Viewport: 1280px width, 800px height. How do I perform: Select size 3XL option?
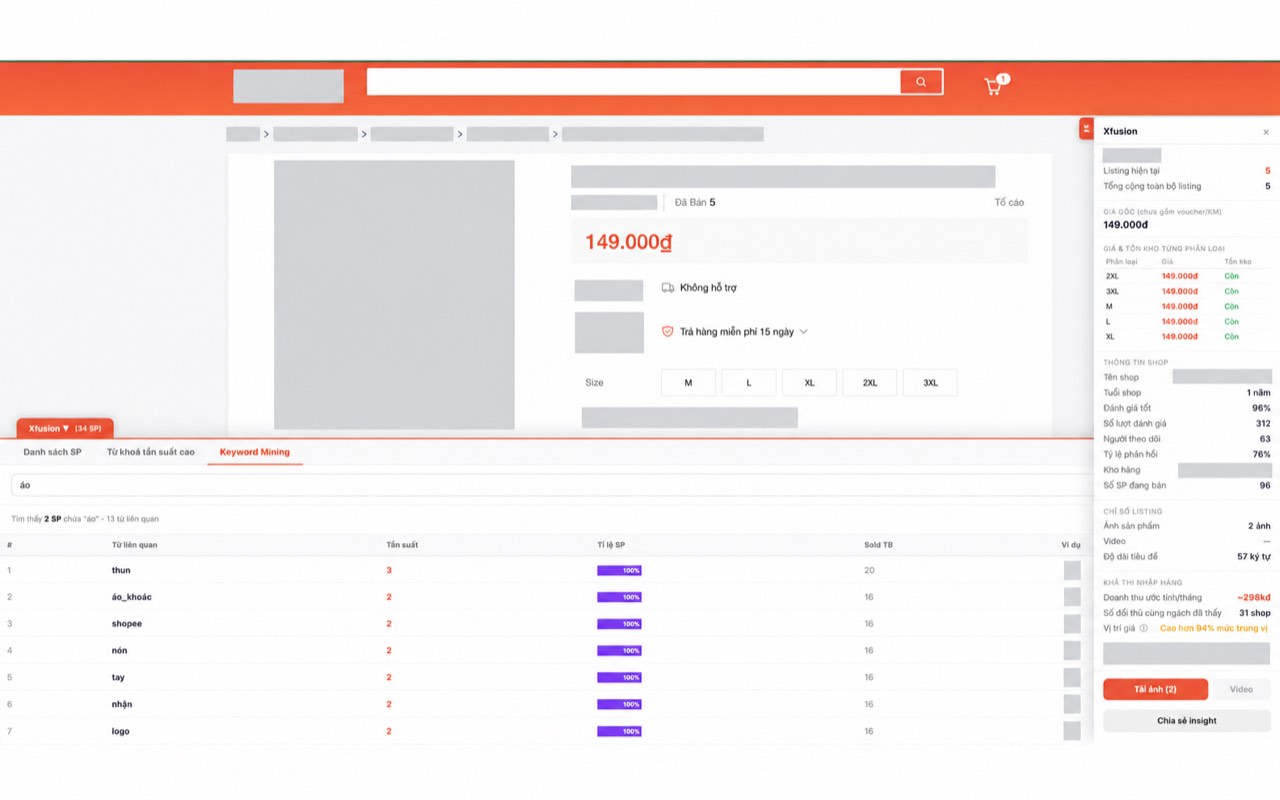click(x=930, y=383)
